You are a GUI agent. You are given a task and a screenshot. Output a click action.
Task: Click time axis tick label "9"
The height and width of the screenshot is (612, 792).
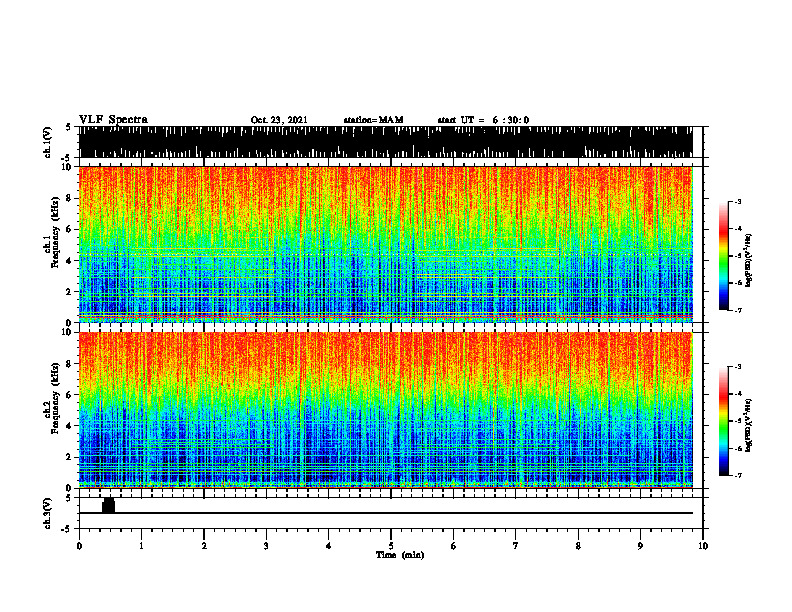tap(640, 546)
